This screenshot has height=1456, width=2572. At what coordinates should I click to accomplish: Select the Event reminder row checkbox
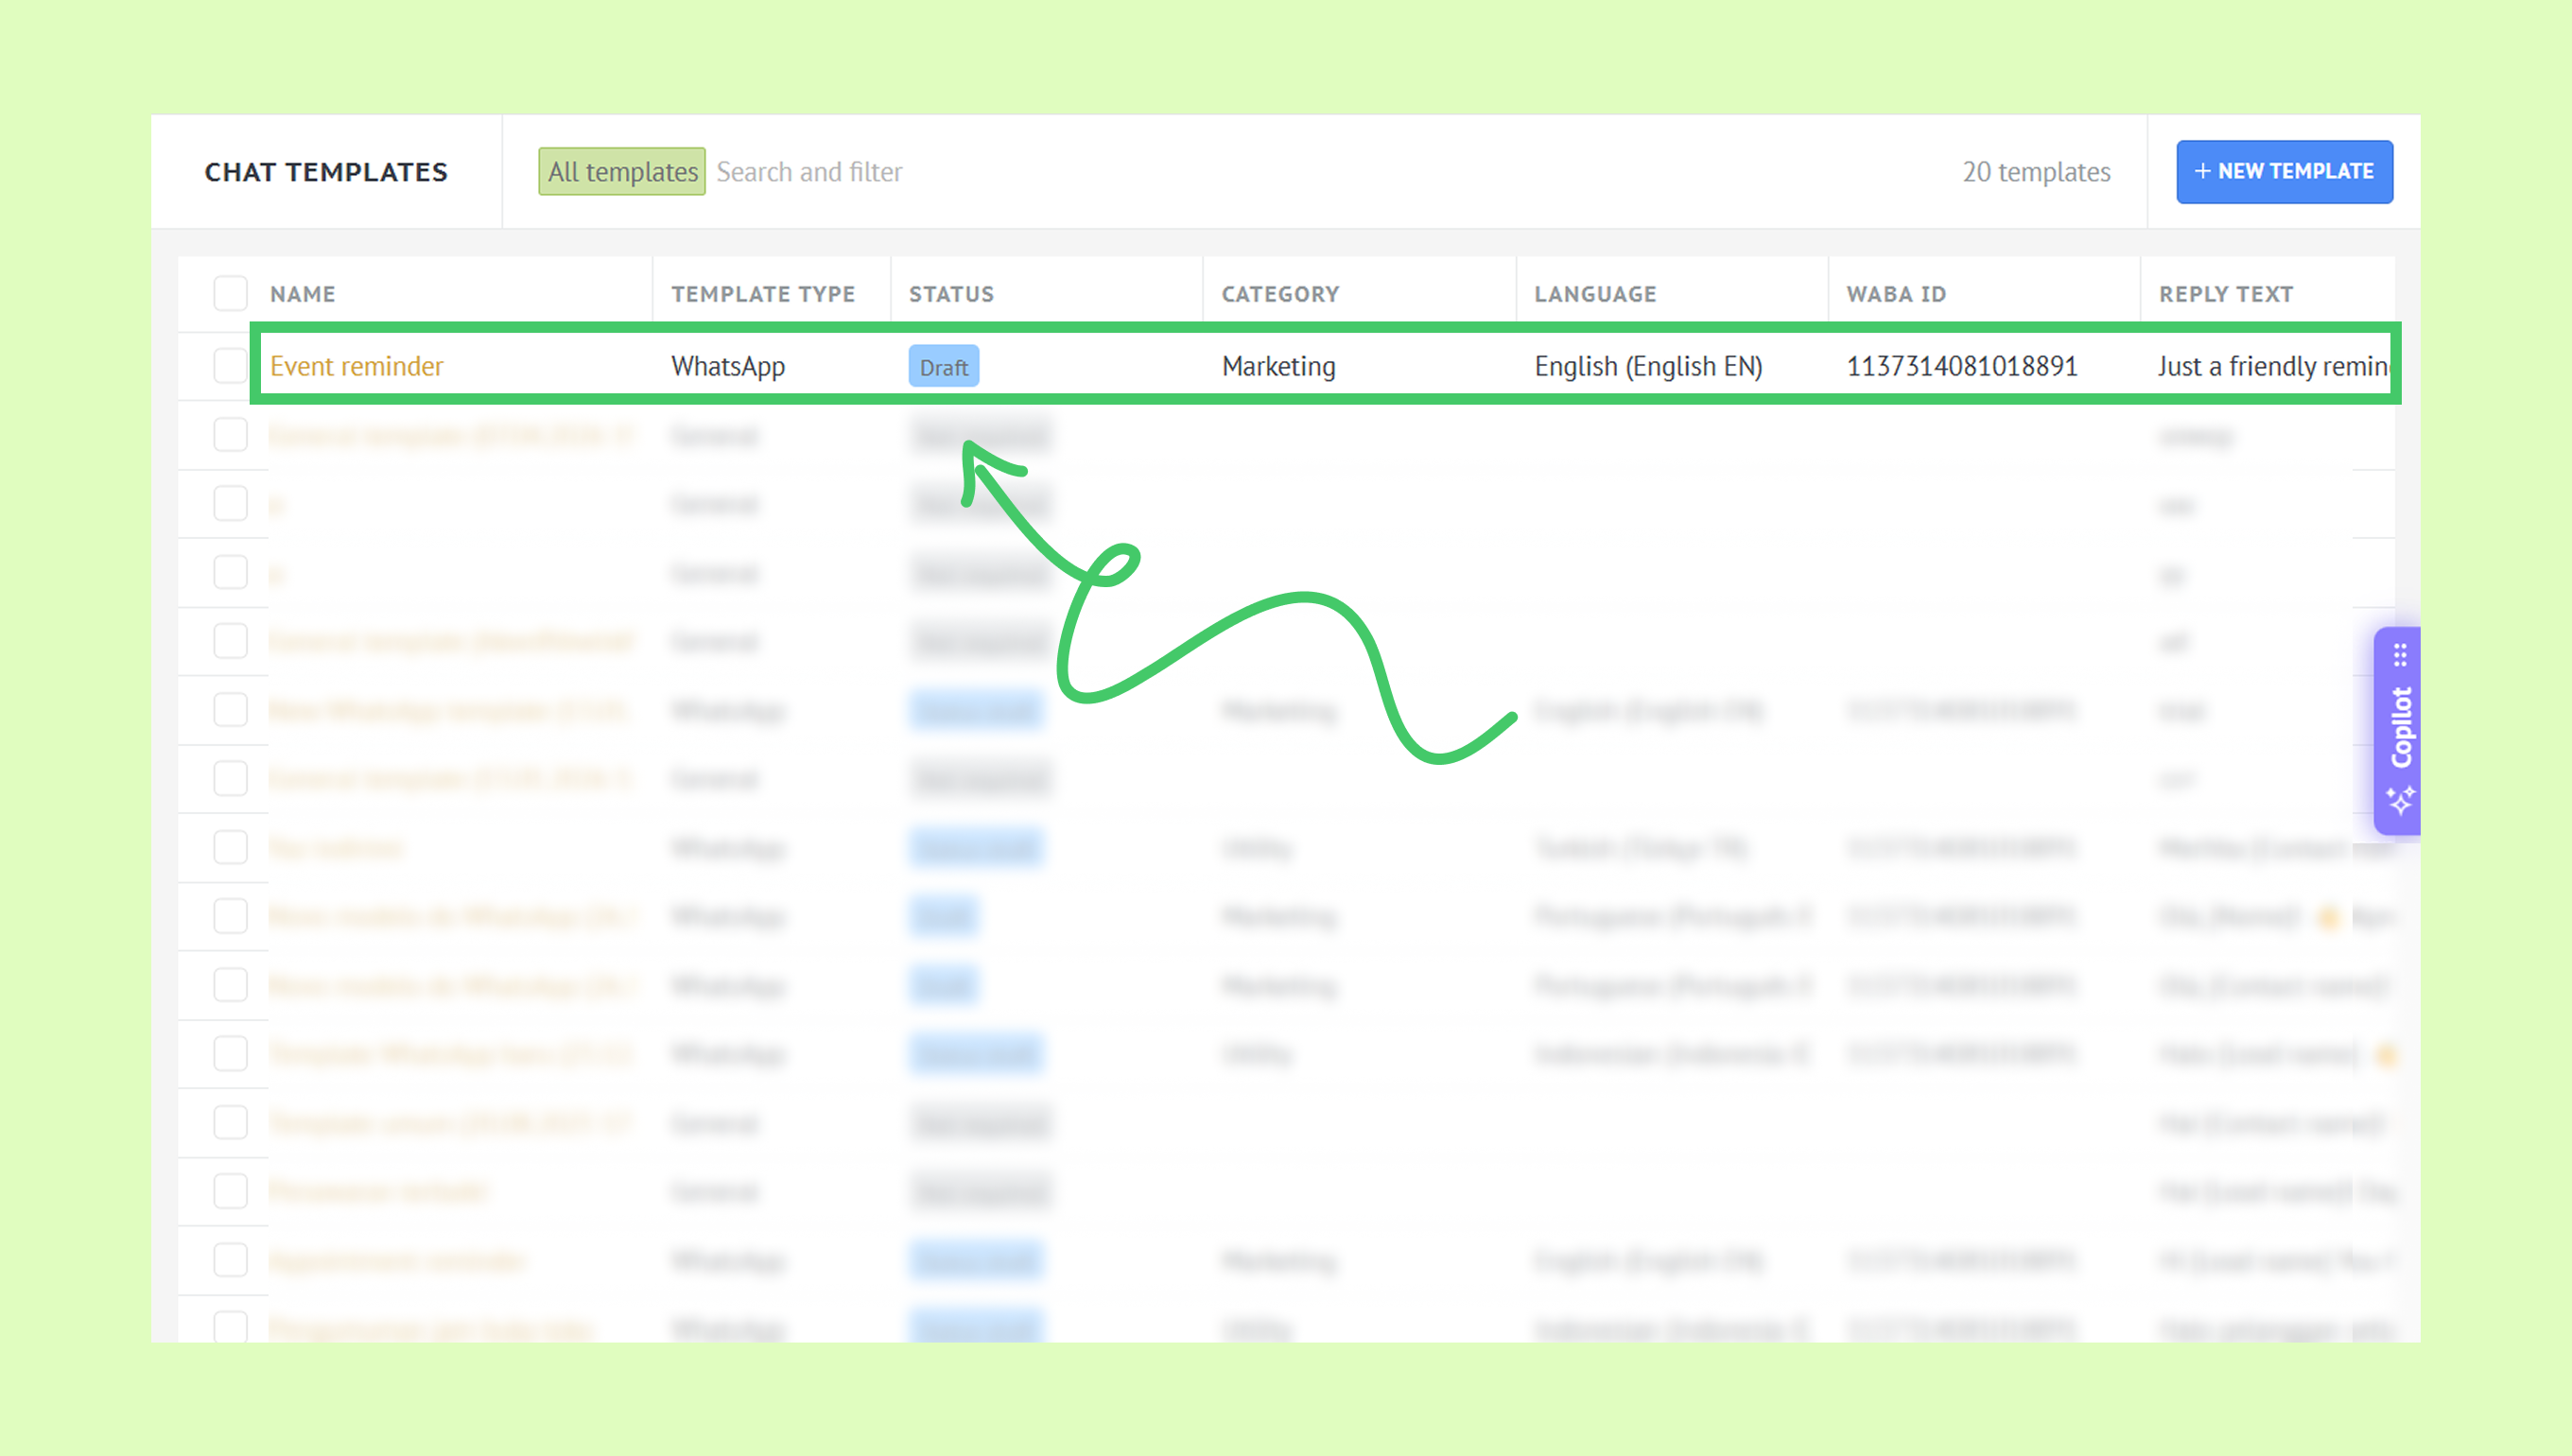[x=230, y=366]
